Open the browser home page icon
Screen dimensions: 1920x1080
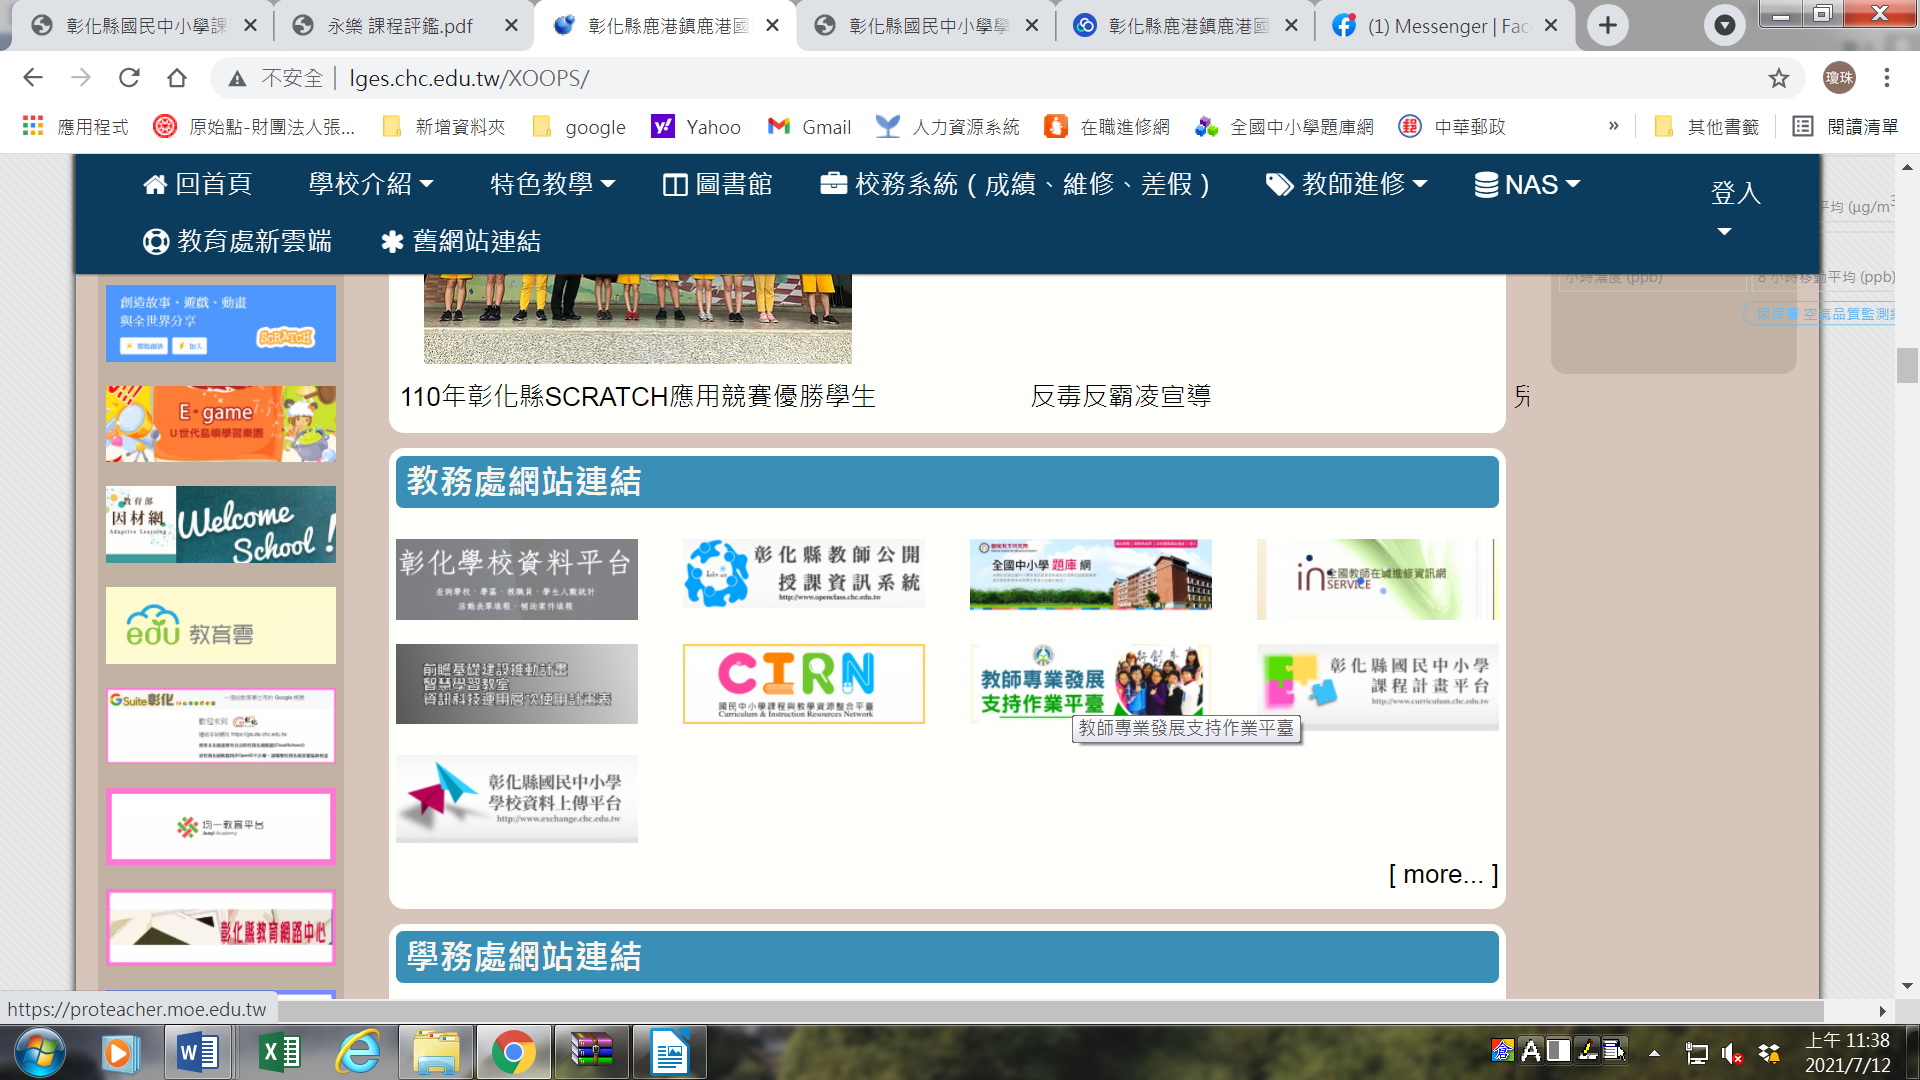(x=177, y=78)
